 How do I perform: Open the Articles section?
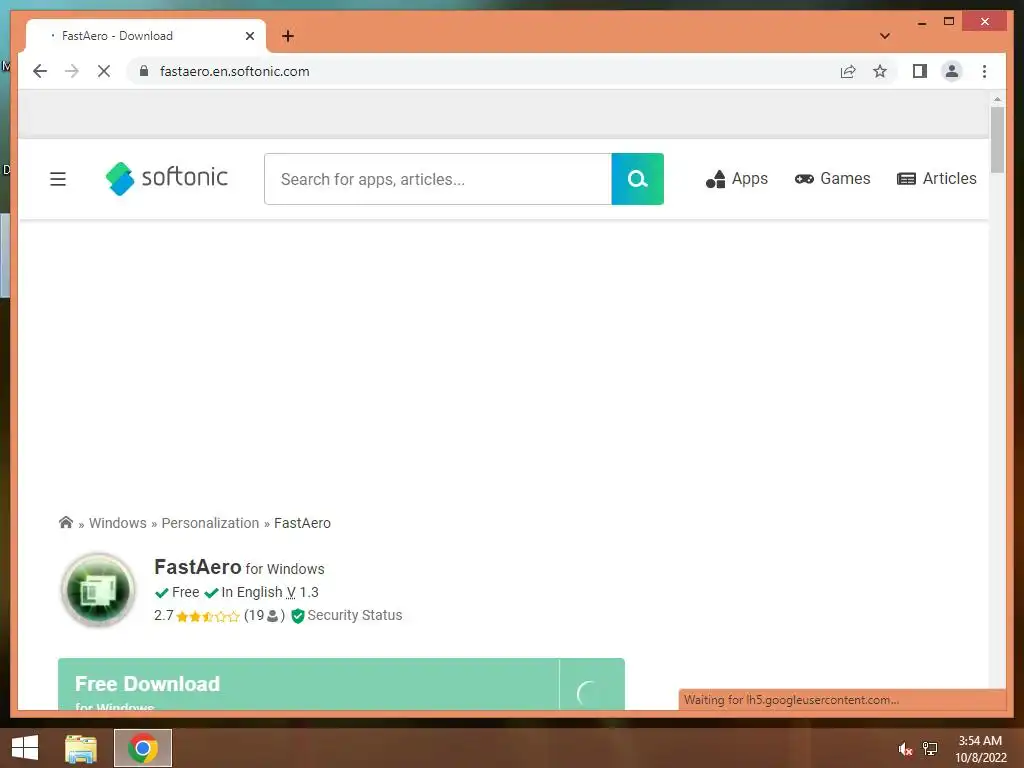(x=936, y=179)
